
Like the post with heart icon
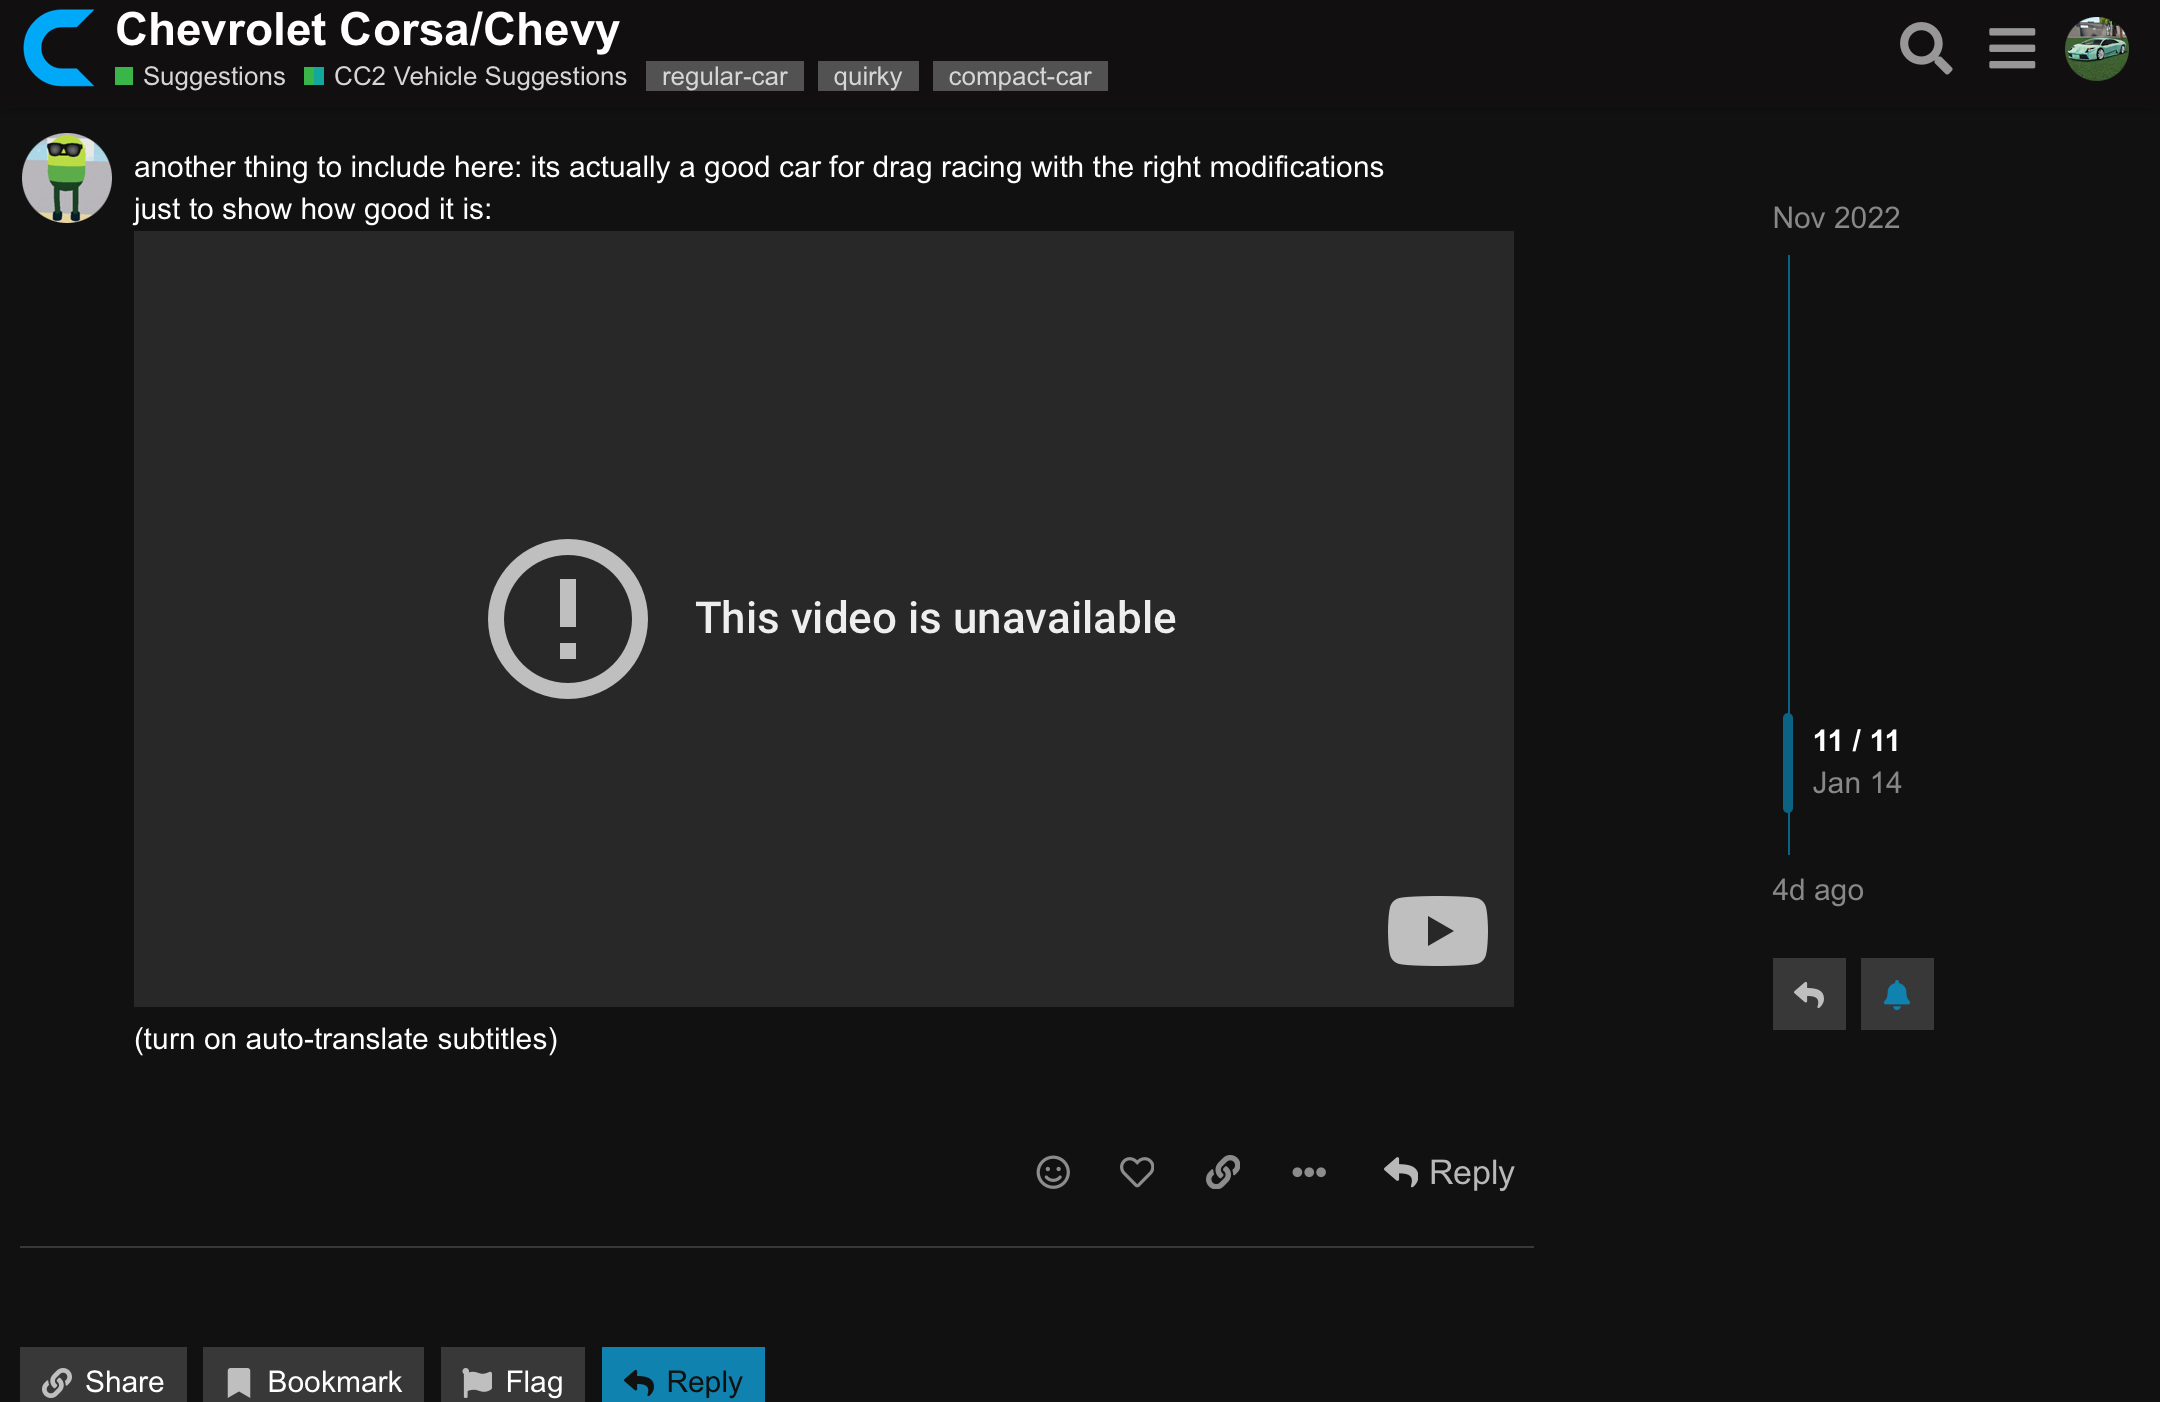tap(1137, 1172)
